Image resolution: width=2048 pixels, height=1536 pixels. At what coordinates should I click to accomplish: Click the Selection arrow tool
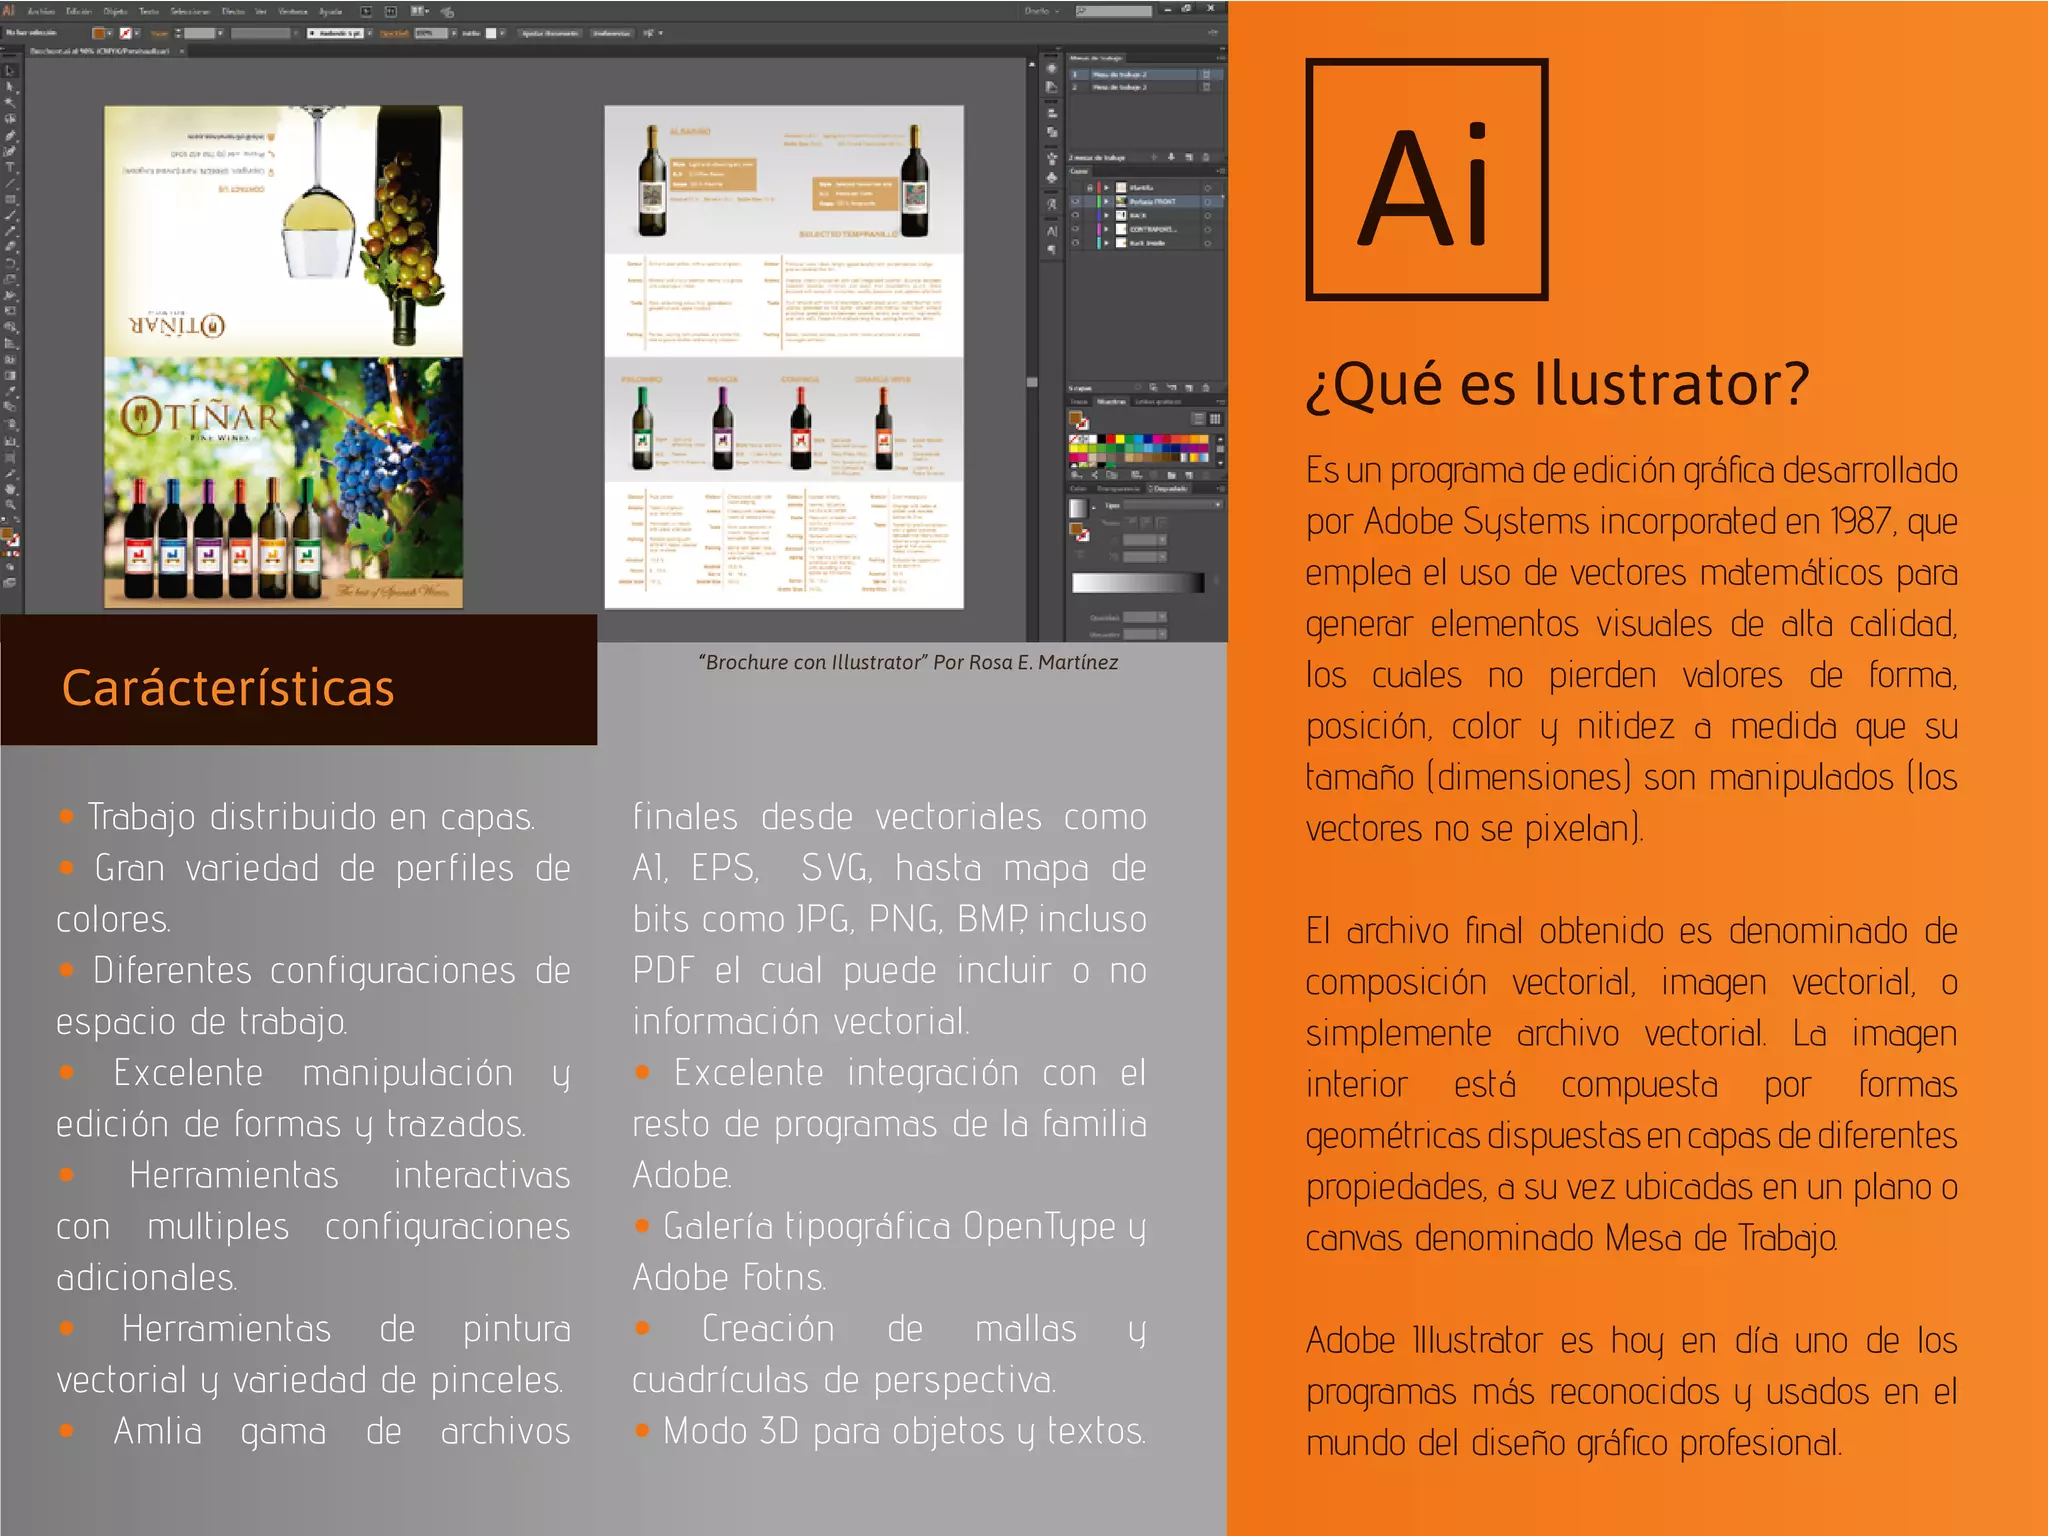pos(11,71)
